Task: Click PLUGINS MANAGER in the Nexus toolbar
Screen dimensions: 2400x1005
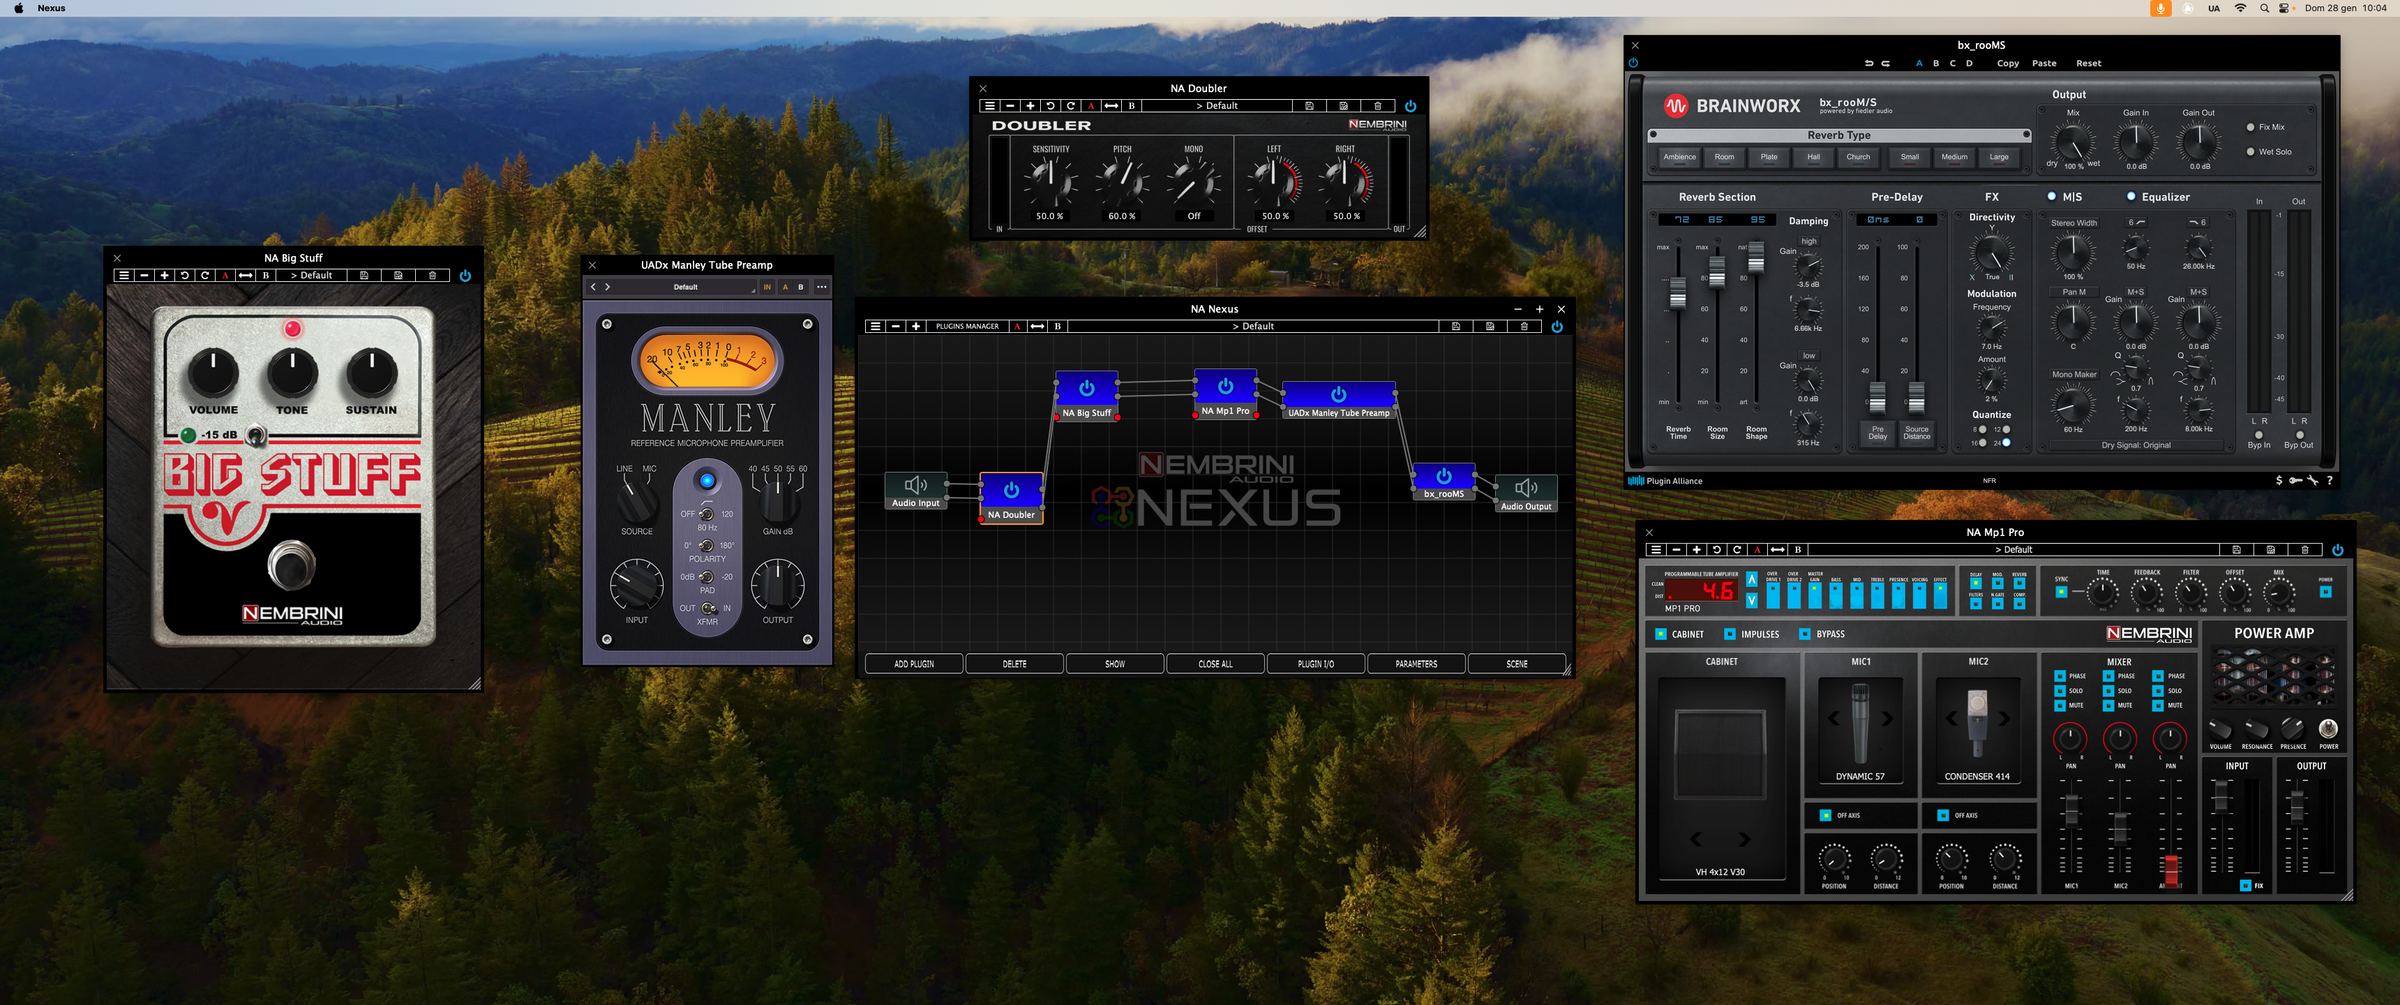Action: [966, 326]
